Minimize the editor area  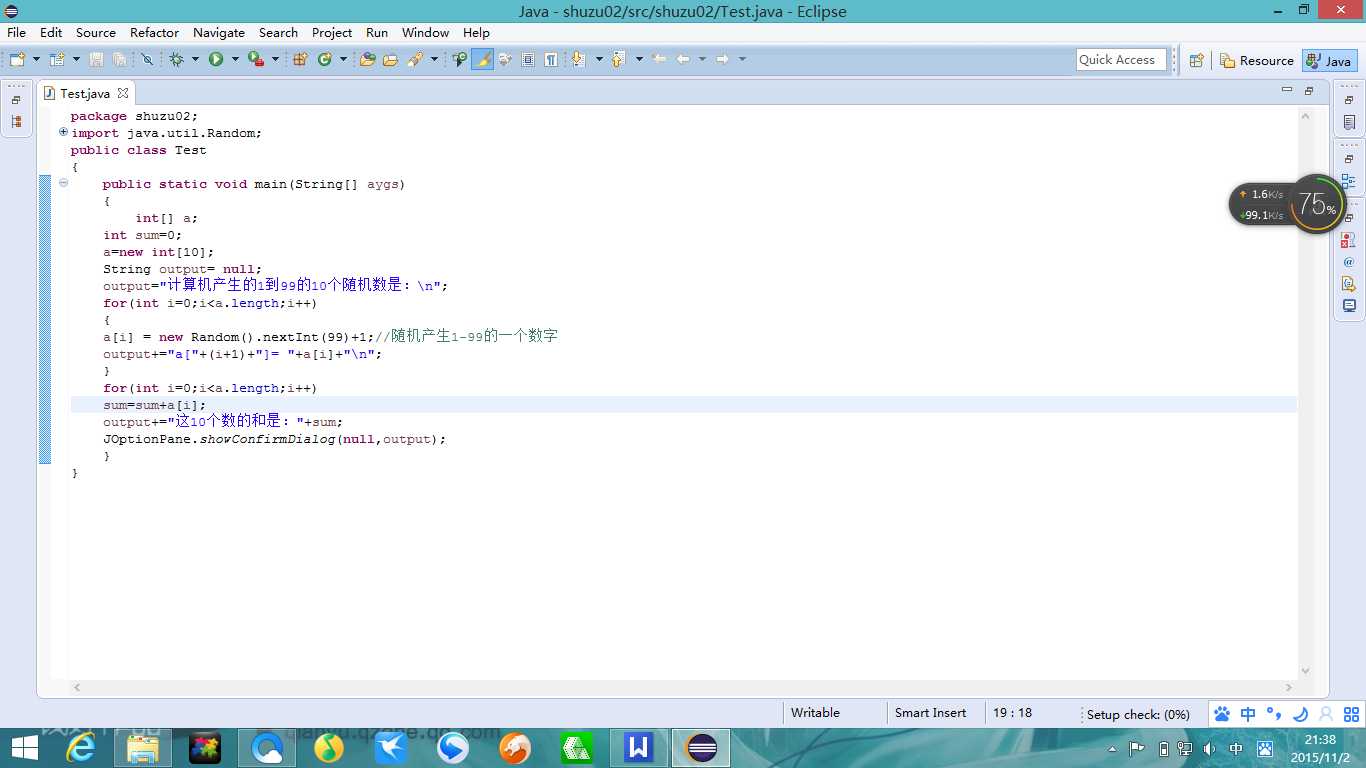pyautogui.click(x=1287, y=90)
